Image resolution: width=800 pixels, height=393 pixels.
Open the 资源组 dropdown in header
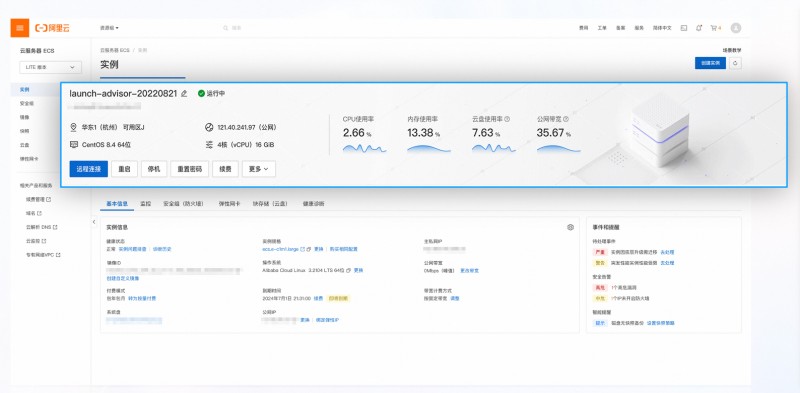tap(109, 28)
